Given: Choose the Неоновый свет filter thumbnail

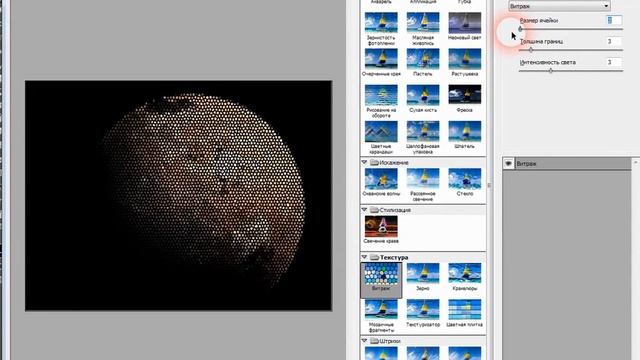Looking at the screenshot, I should pos(464,22).
